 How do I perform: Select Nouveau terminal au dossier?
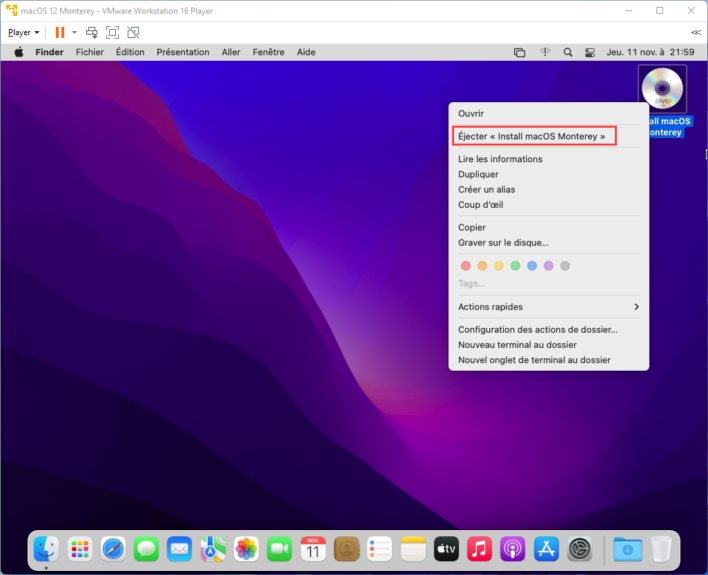pyautogui.click(x=549, y=345)
